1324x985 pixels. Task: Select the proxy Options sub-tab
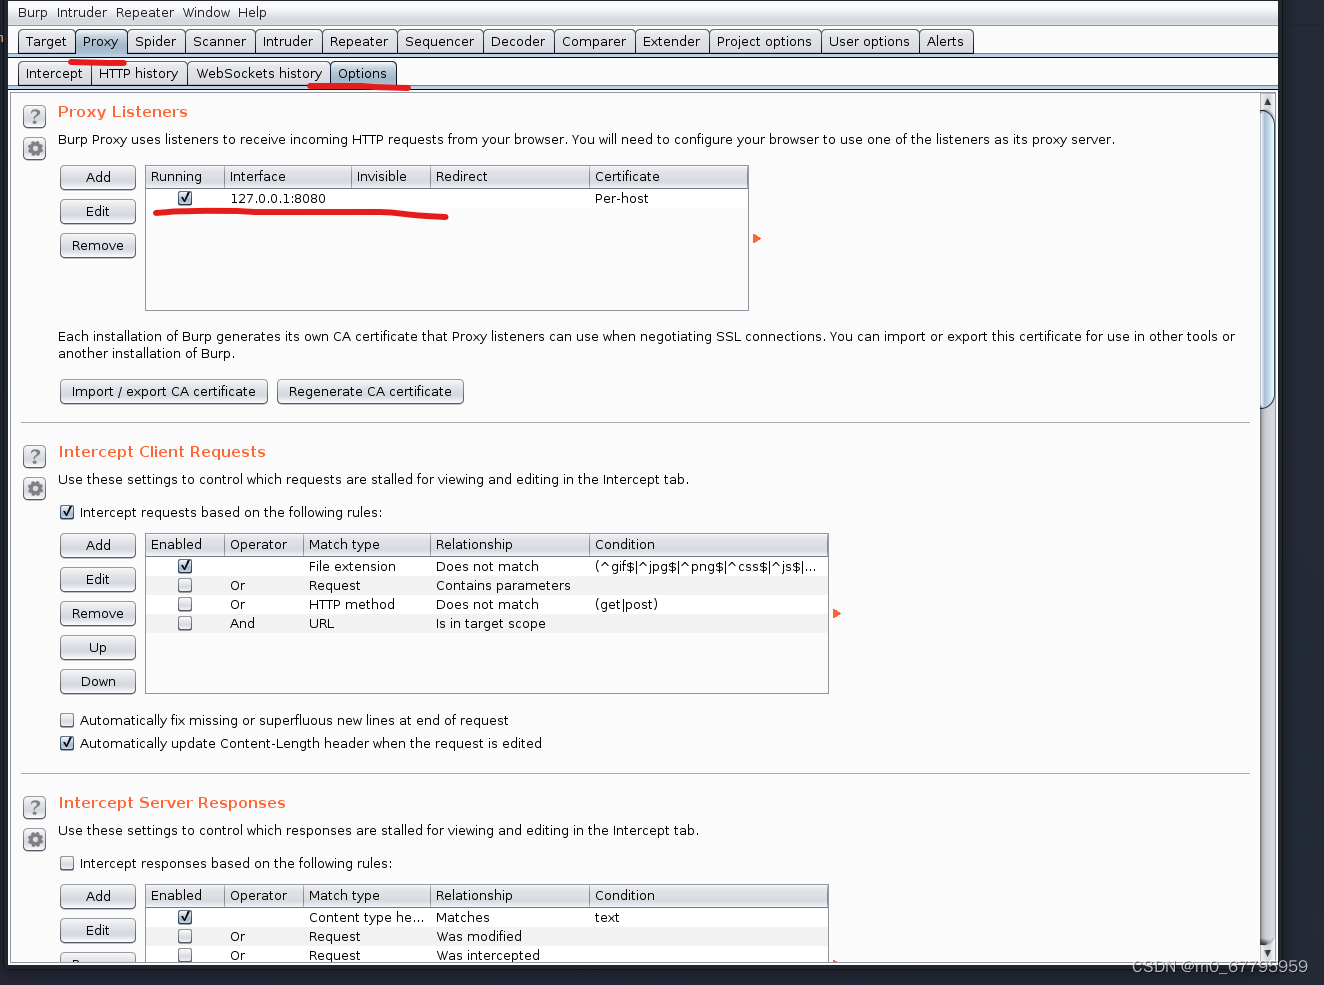pos(362,73)
